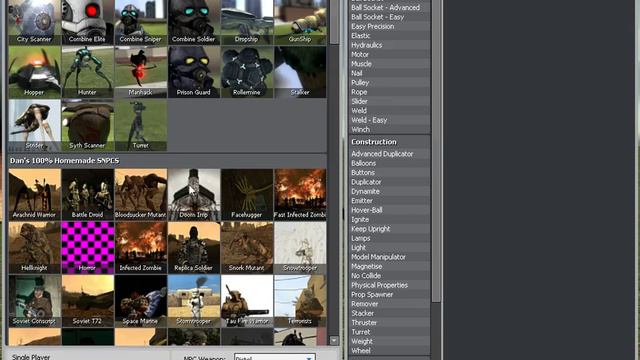640x360 pixels.
Task: Spawn the Snowtrooper SNPC
Action: point(300,248)
